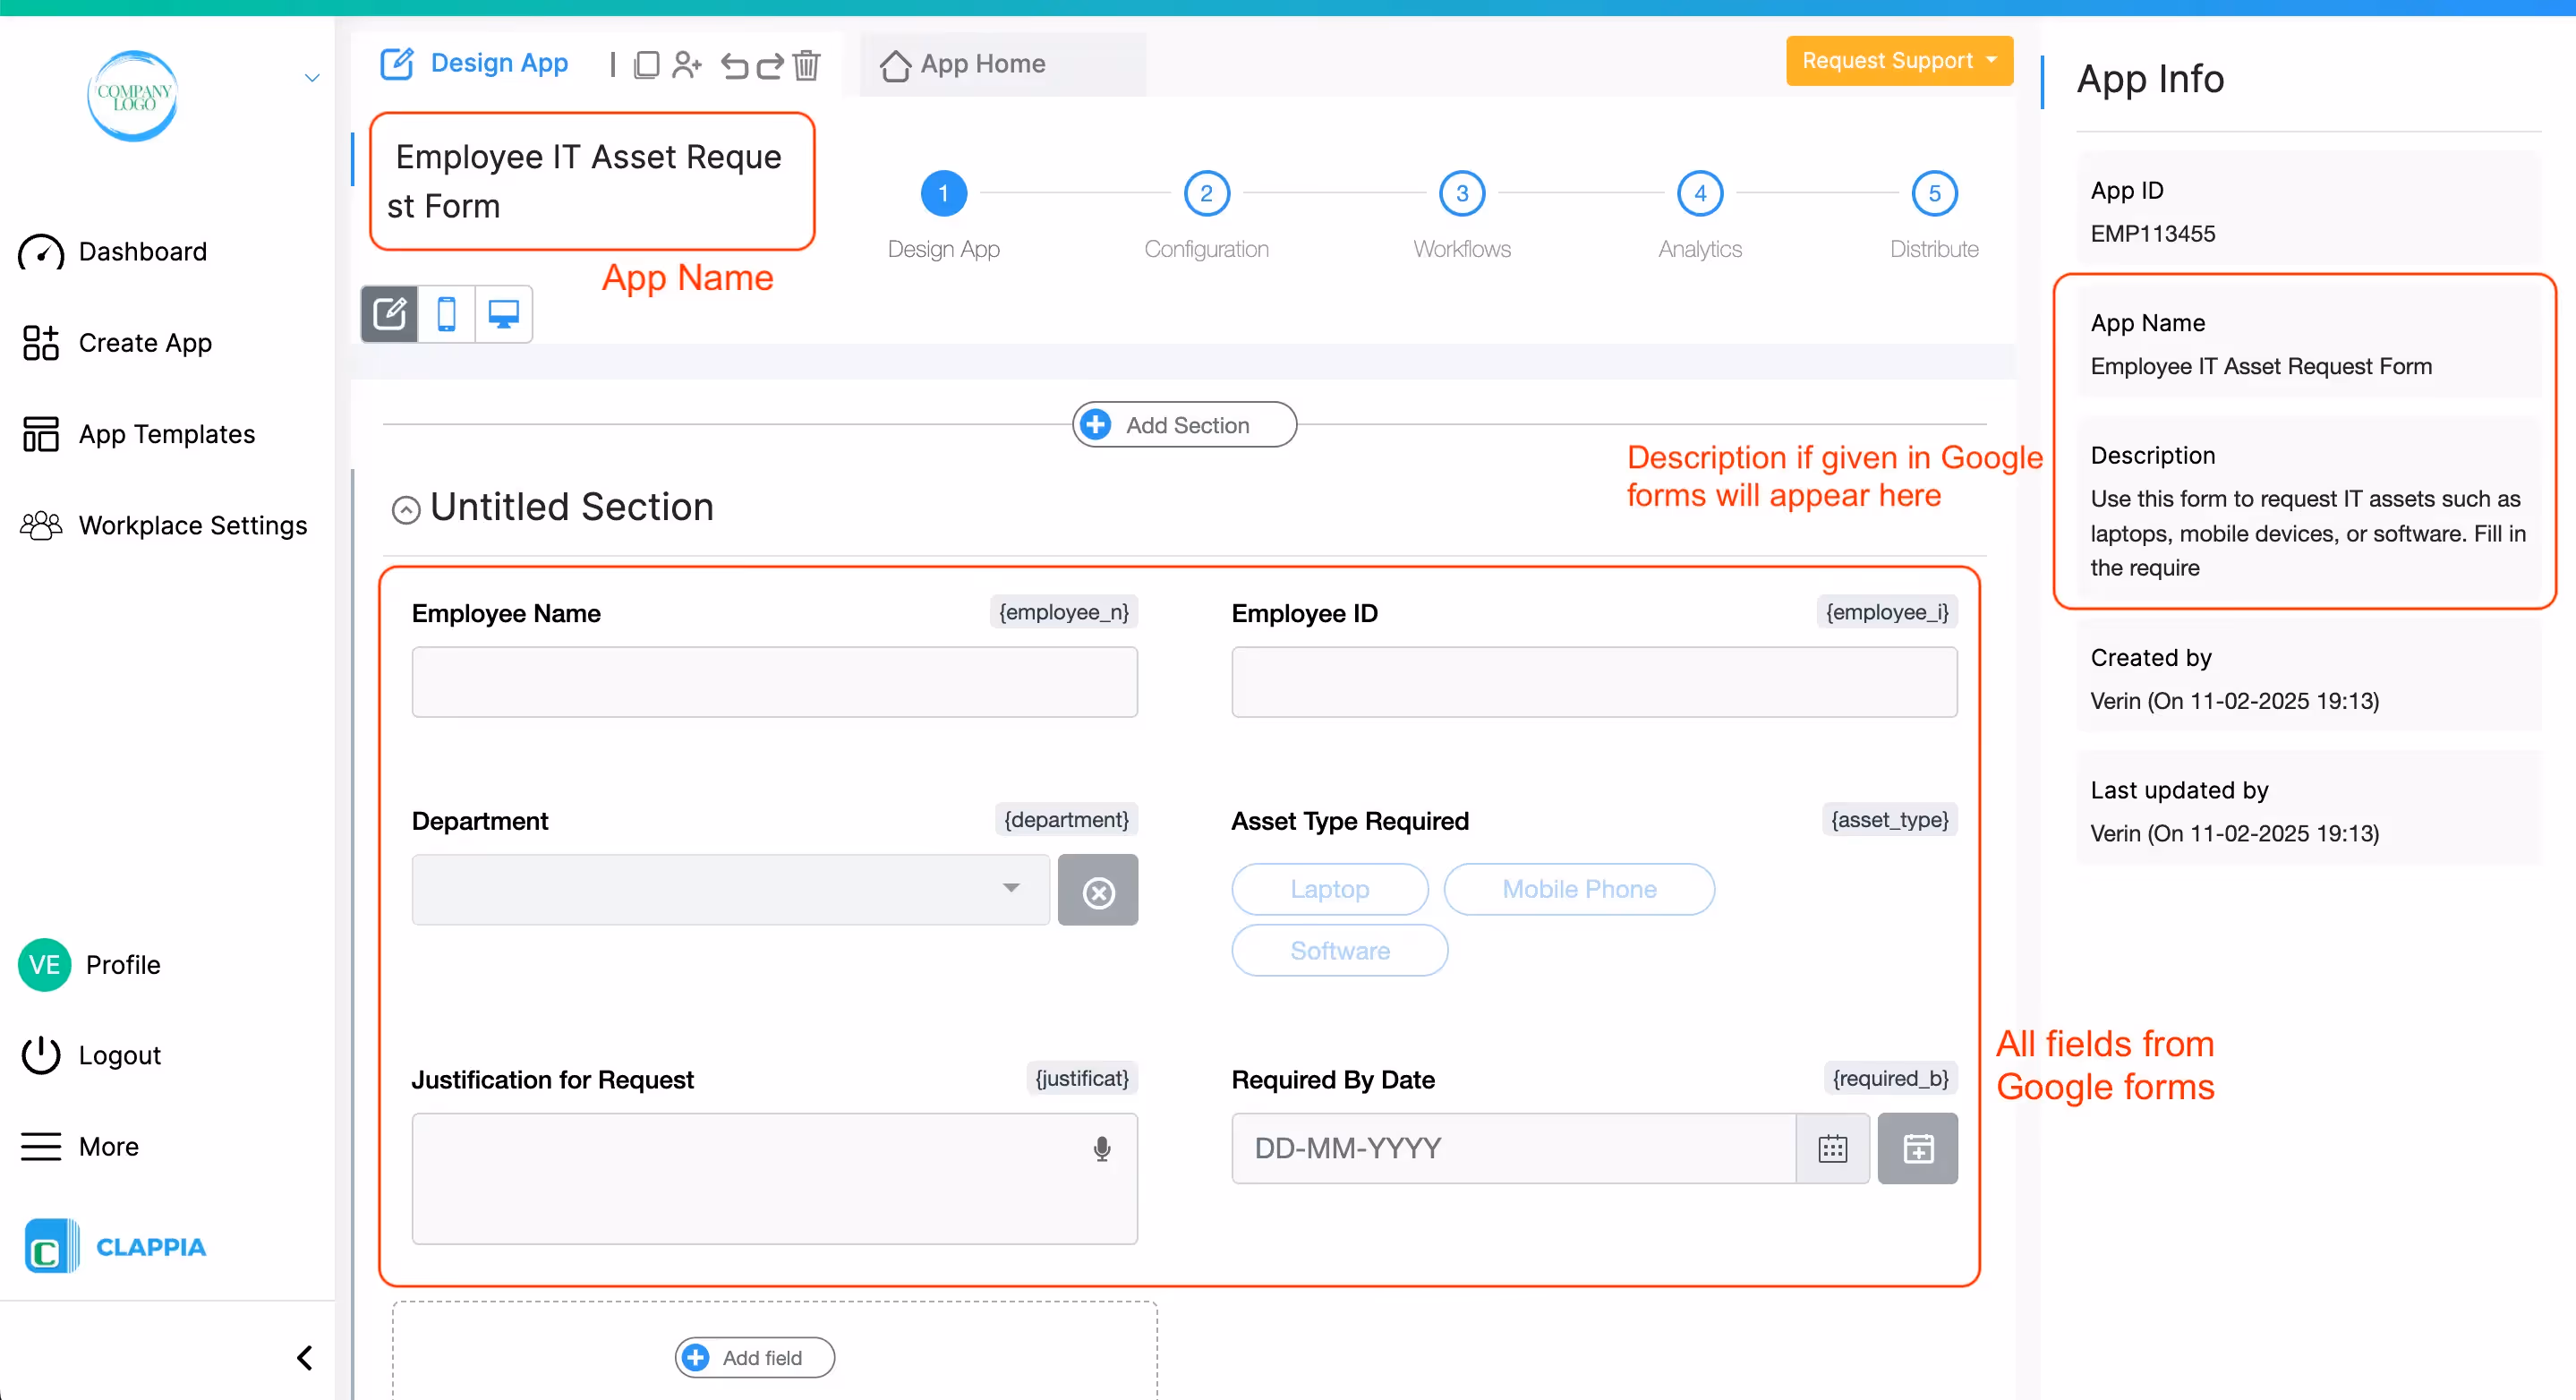This screenshot has height=1400, width=2576.
Task: Select Laptop as the asset type
Action: [1329, 889]
